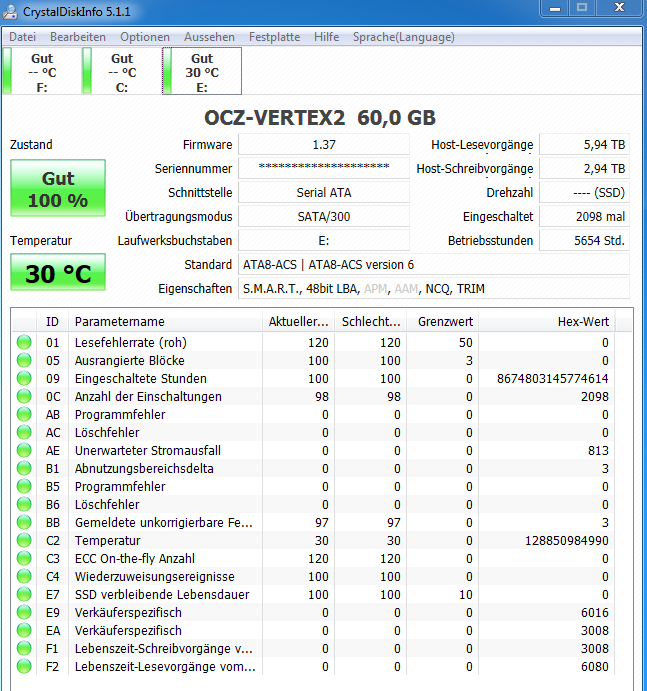Click the status dot for Wiederzuweisungsereignisse
This screenshot has width=647, height=691.
(24, 576)
